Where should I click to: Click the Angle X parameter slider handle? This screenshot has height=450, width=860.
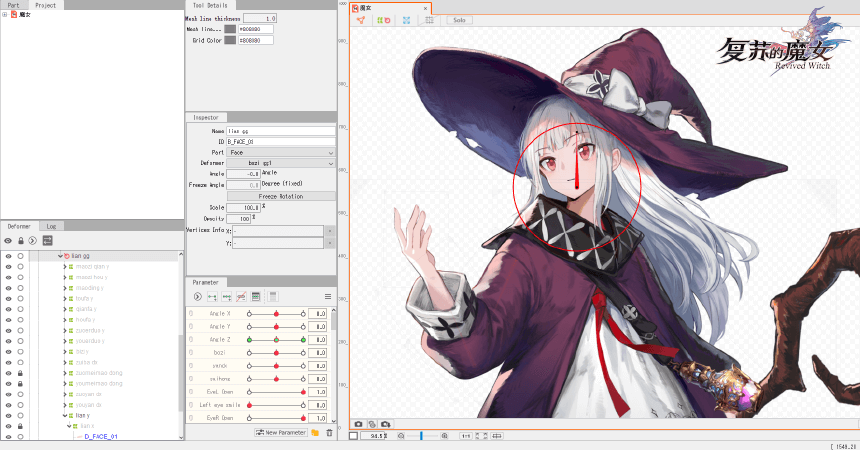[276, 314]
